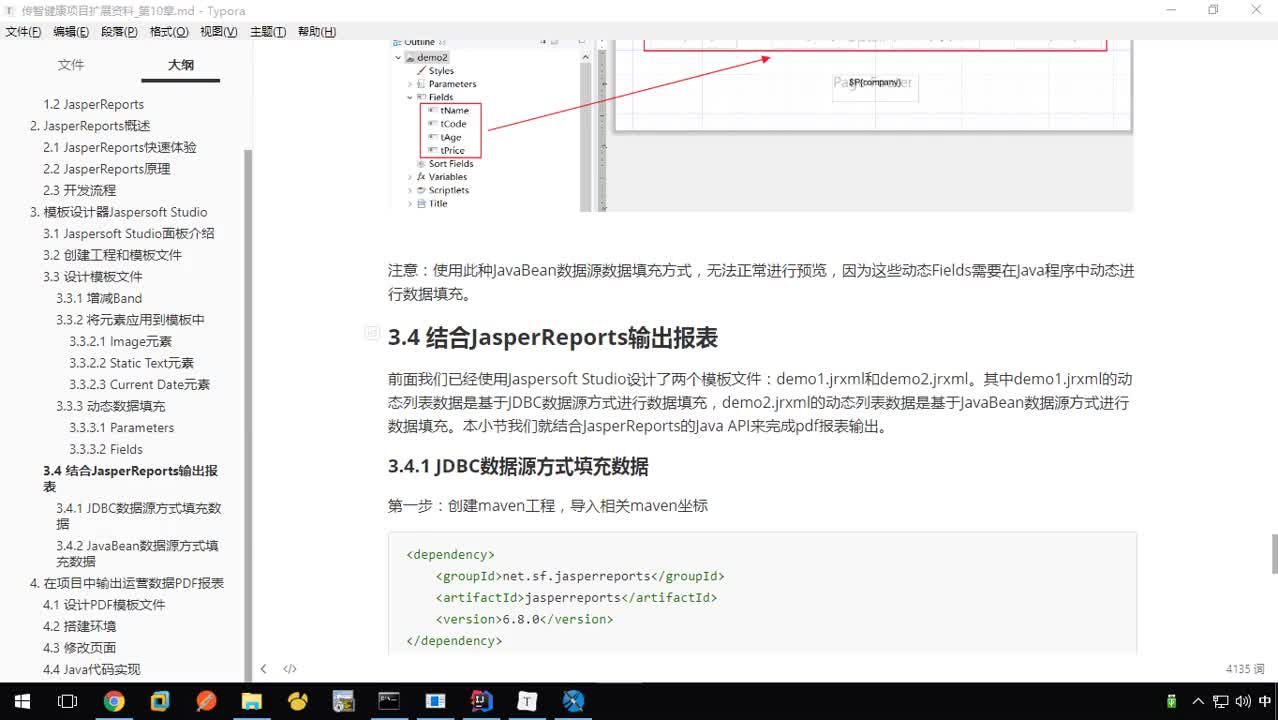Open the 格式 (Format) menu
This screenshot has height=720, width=1278.
click(x=169, y=32)
